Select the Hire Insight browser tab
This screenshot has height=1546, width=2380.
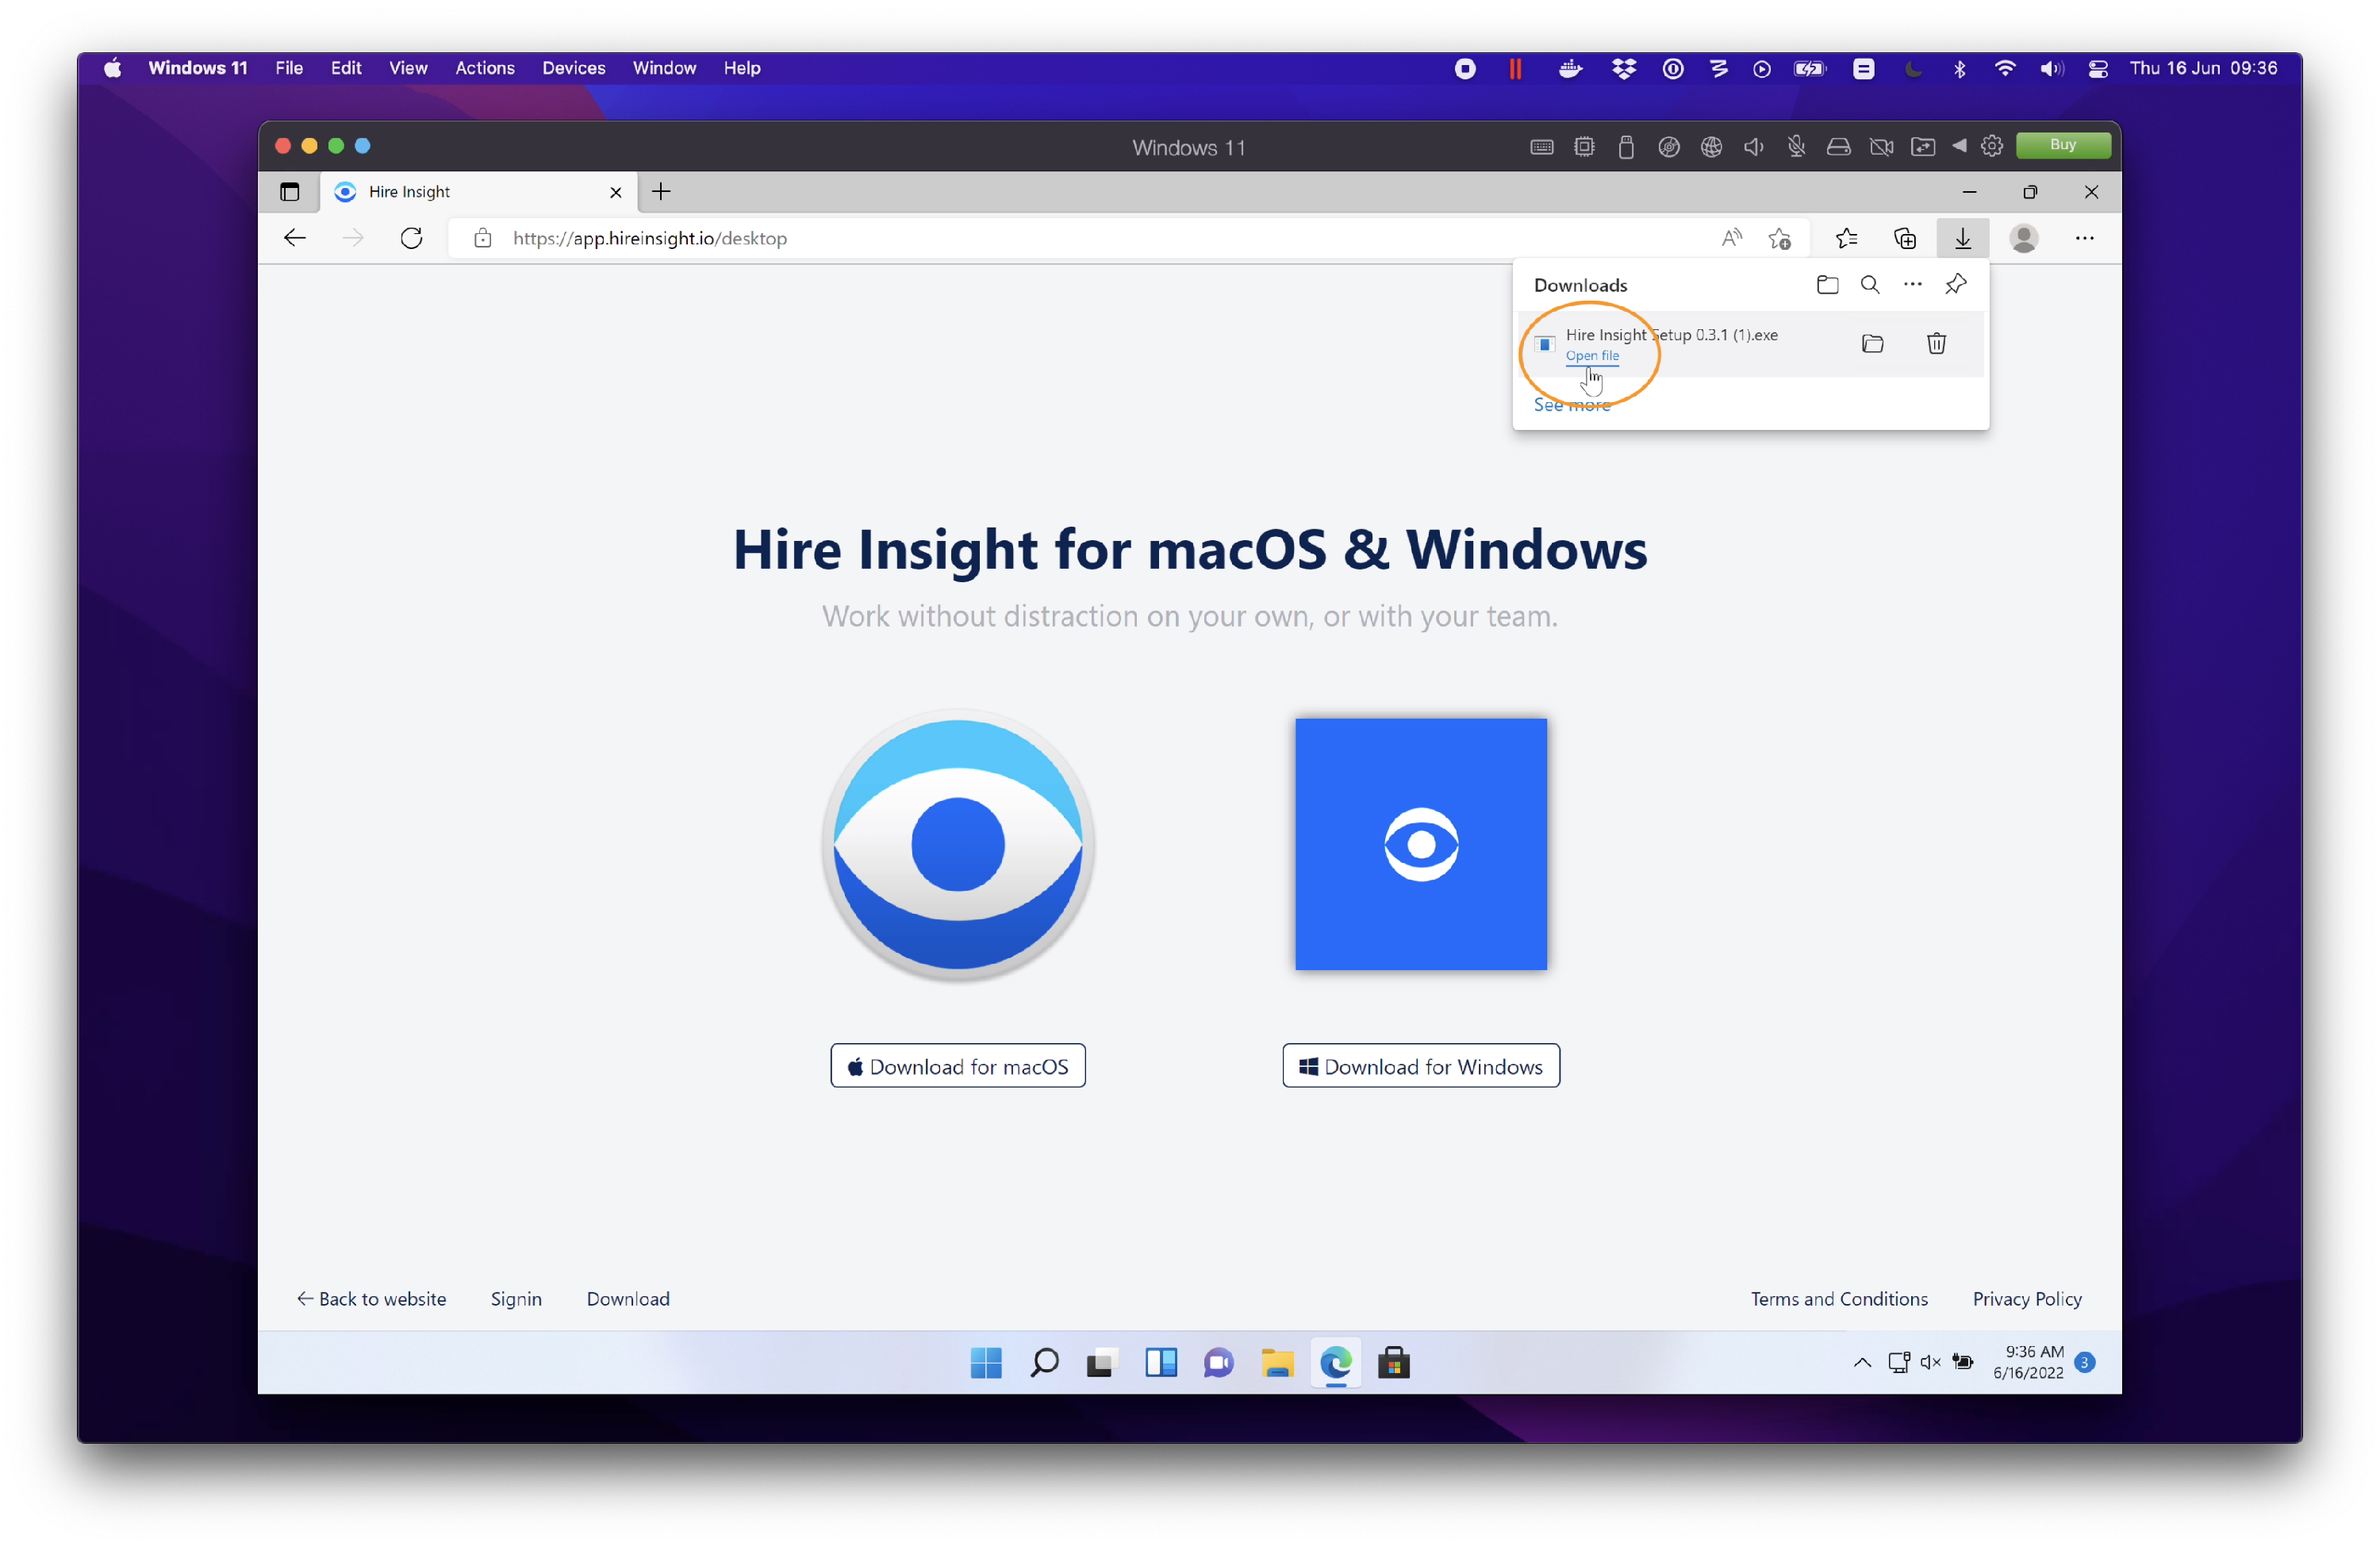click(410, 192)
